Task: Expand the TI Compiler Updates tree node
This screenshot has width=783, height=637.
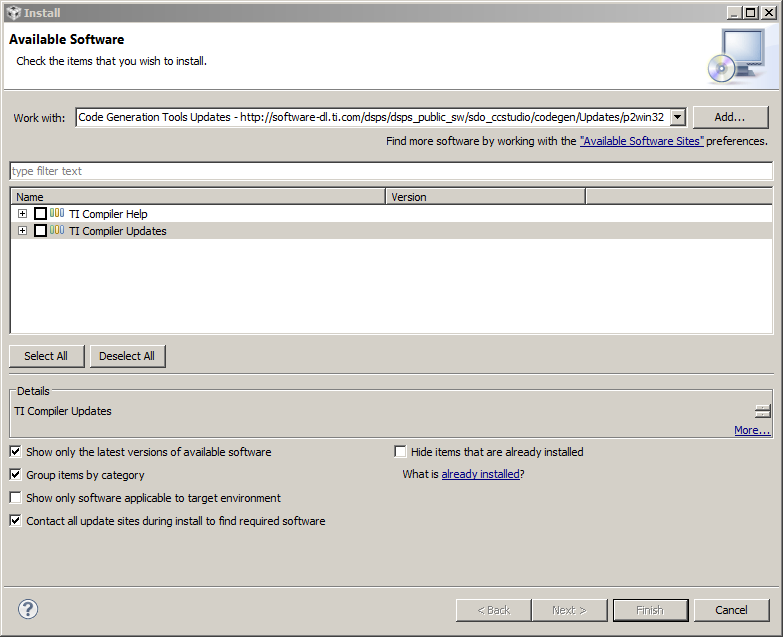Action: click(x=22, y=231)
